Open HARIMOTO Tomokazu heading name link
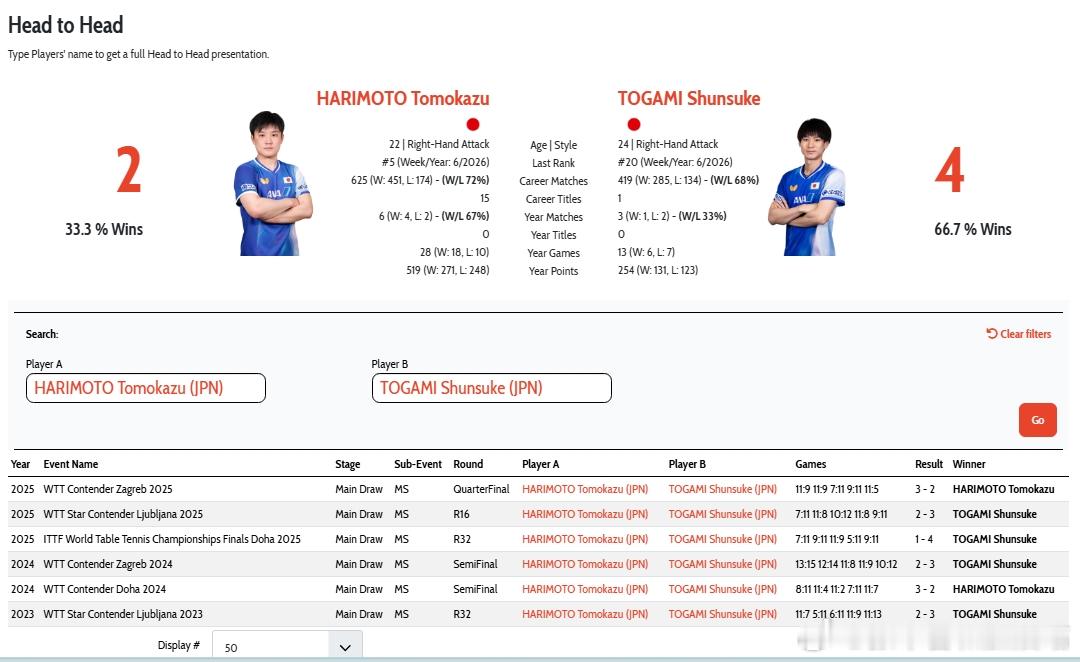Screen dimensions: 1080x662 click(x=403, y=99)
